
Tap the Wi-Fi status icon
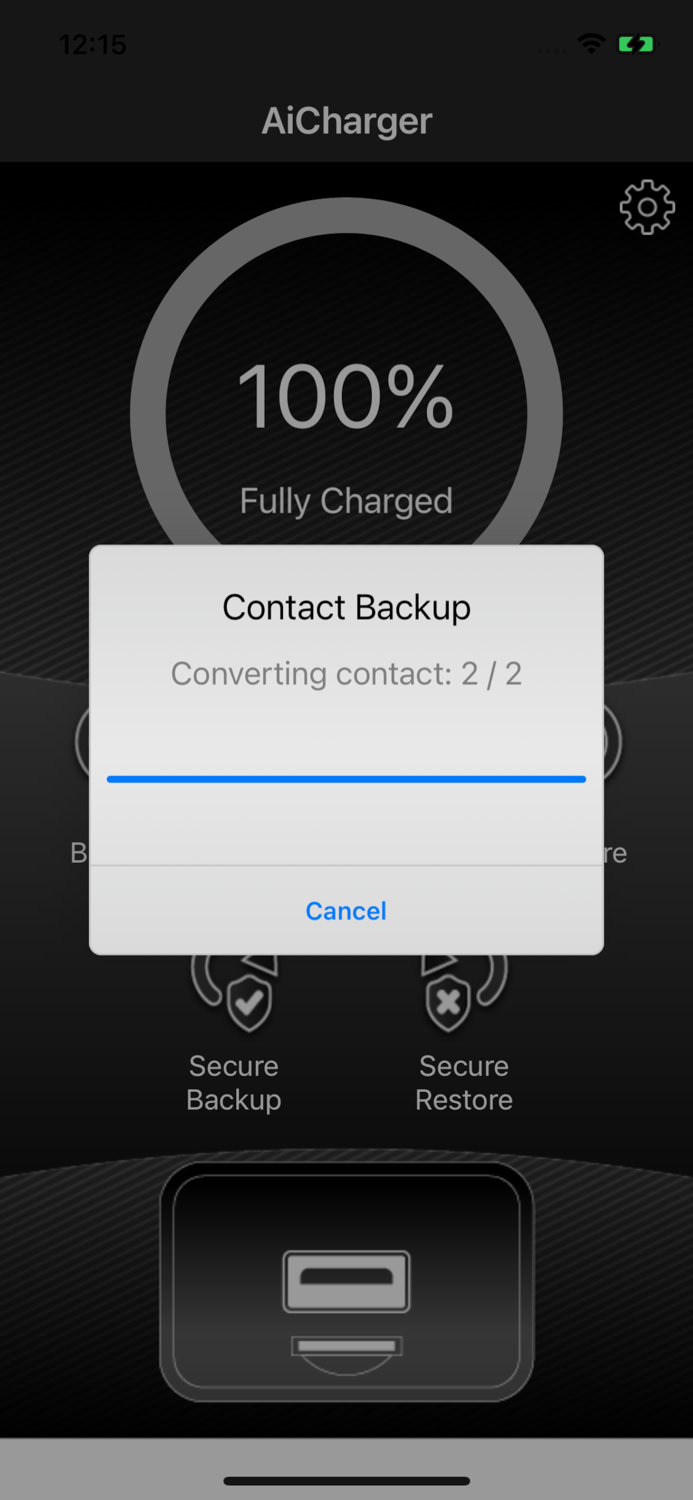[x=591, y=44]
